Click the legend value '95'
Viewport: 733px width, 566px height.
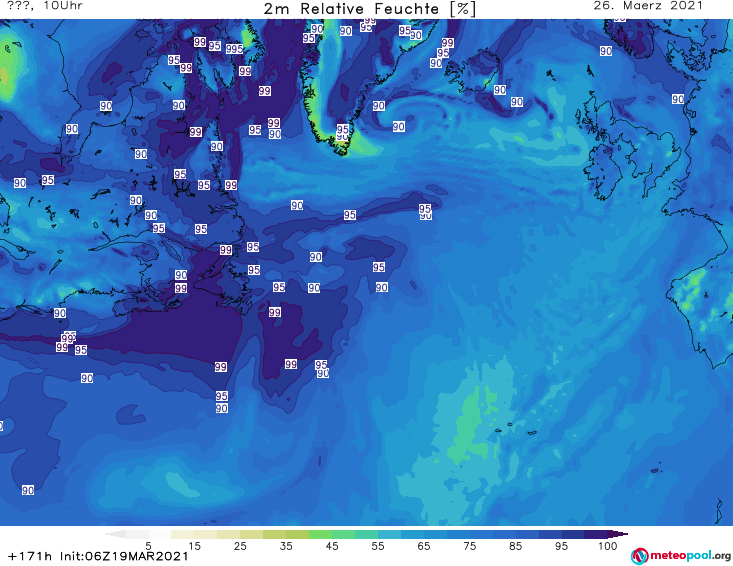561,546
